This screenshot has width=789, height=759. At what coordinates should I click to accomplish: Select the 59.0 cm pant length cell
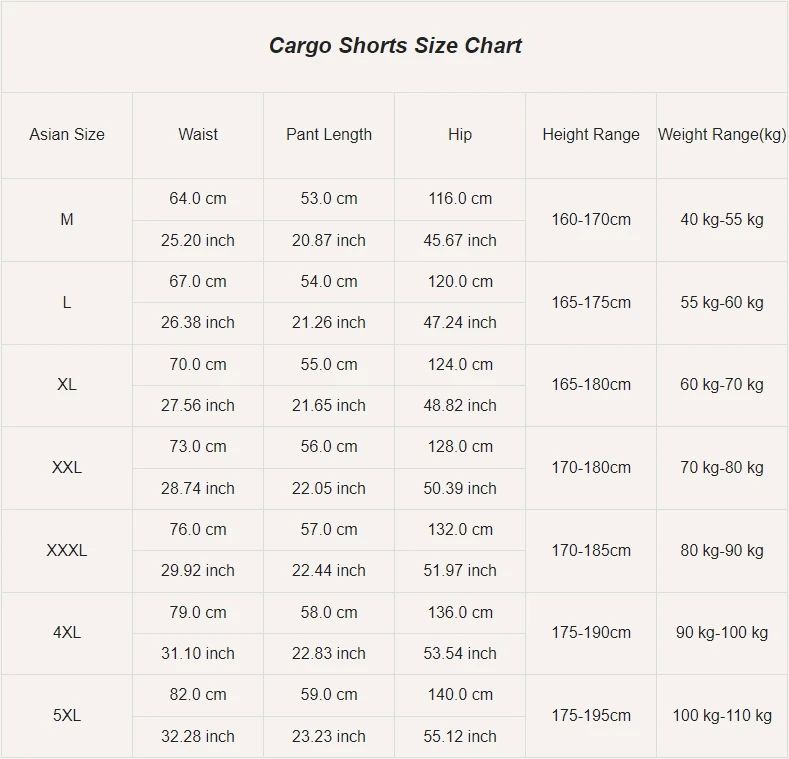(329, 695)
